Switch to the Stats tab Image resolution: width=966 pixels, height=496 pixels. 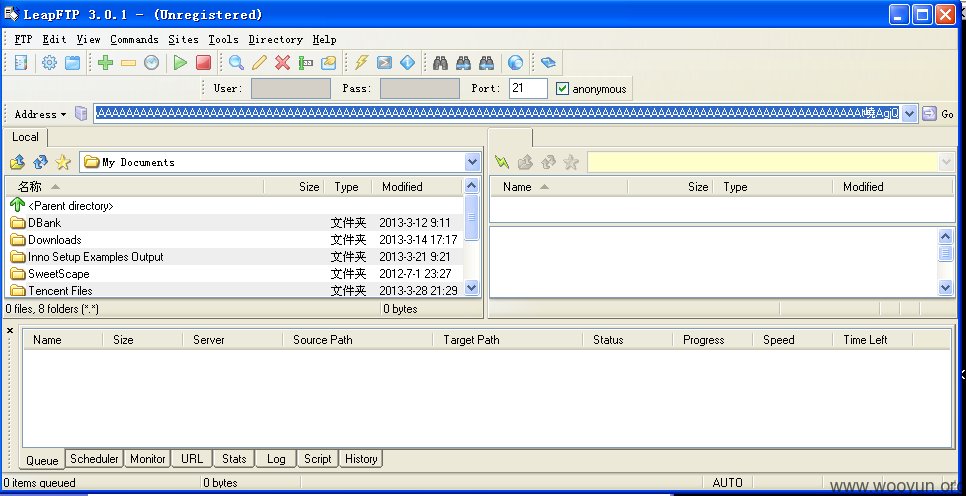coord(233,458)
